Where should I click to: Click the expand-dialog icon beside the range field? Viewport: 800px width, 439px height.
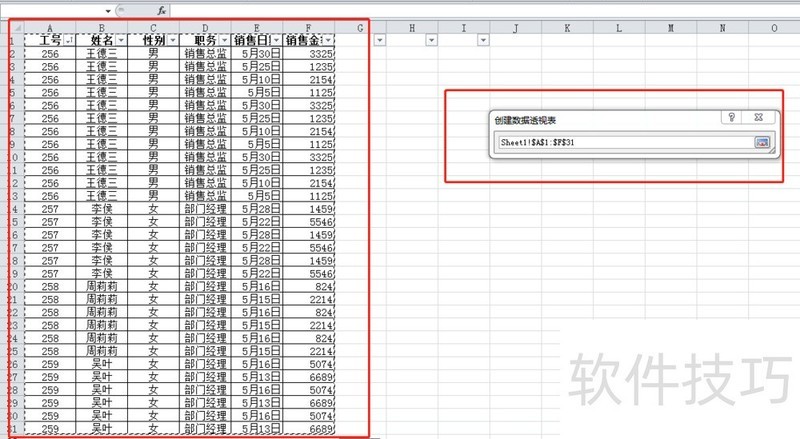pyautogui.click(x=762, y=142)
